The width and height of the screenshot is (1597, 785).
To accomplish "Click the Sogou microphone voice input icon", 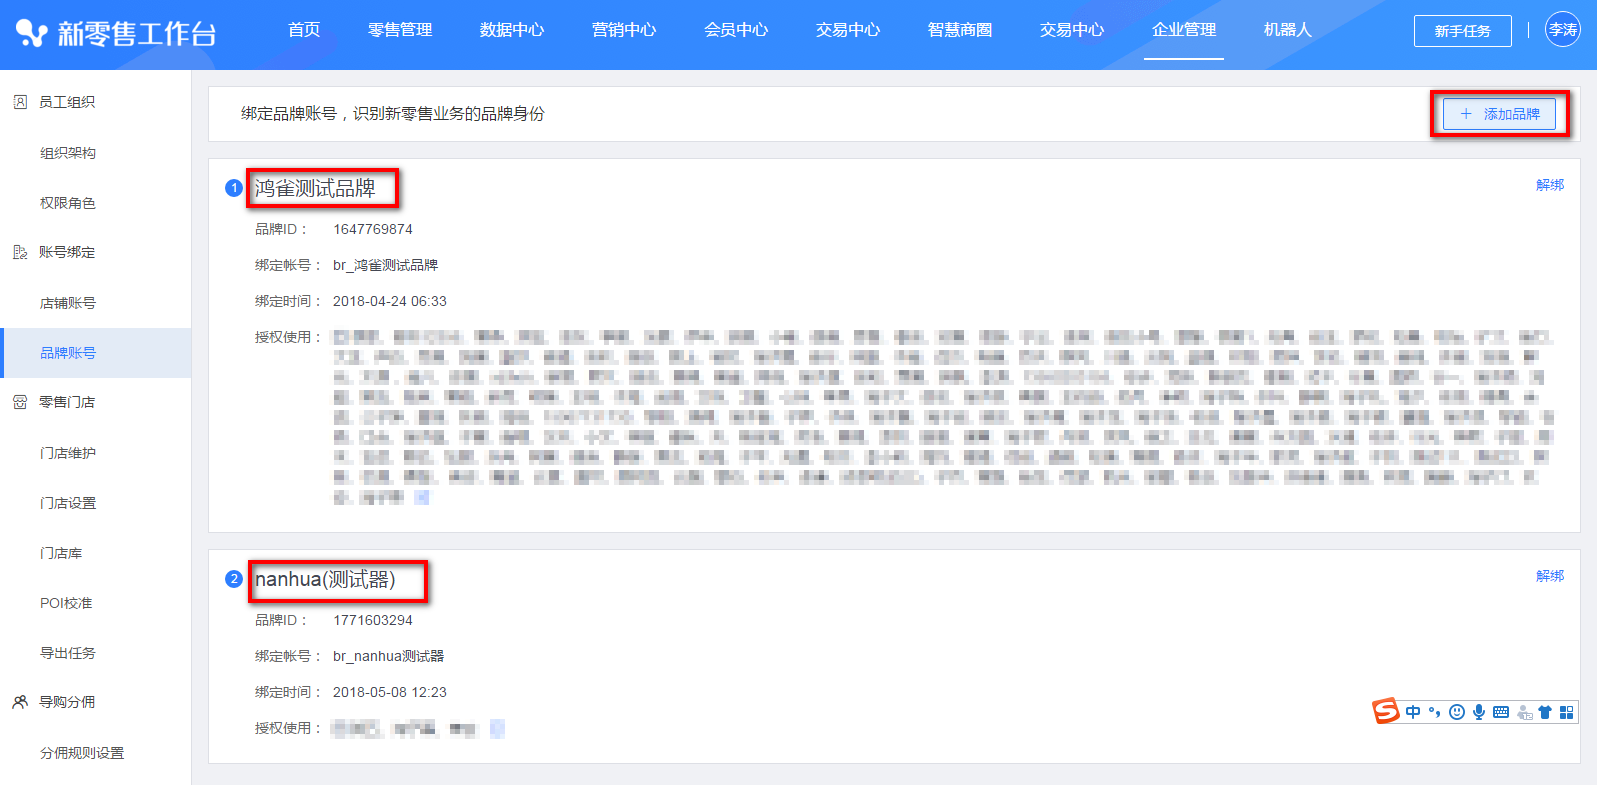I will pyautogui.click(x=1479, y=712).
